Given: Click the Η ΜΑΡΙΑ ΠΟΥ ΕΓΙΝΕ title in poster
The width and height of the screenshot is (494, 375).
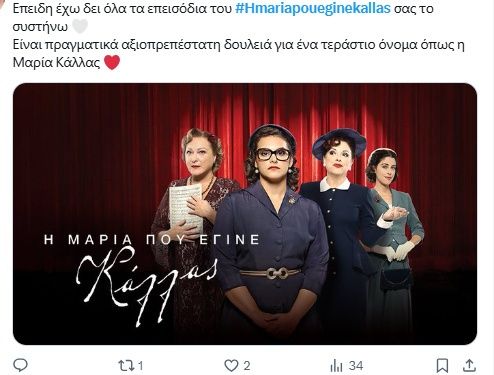Looking at the screenshot, I should [x=152, y=239].
